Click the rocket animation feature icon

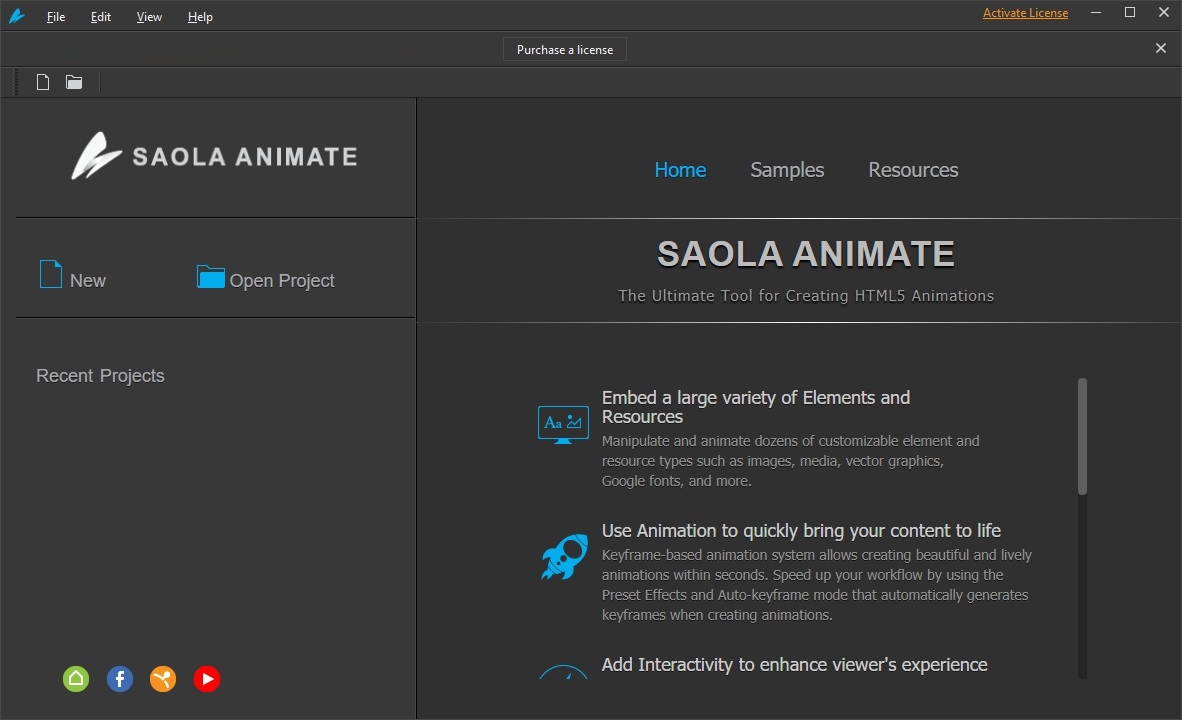pyautogui.click(x=563, y=557)
